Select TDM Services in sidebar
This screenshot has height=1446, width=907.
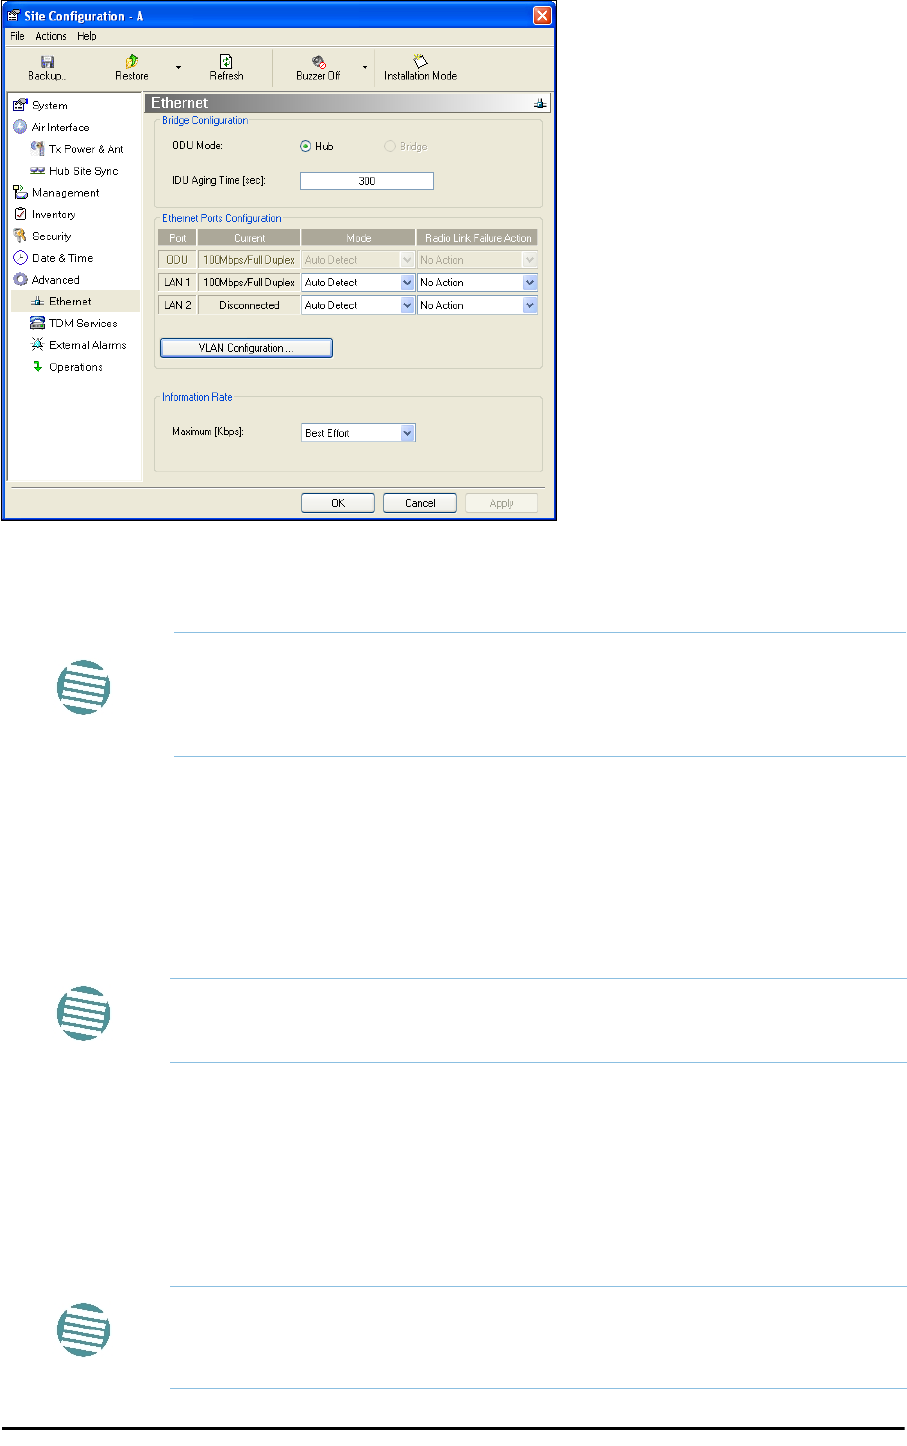point(83,323)
